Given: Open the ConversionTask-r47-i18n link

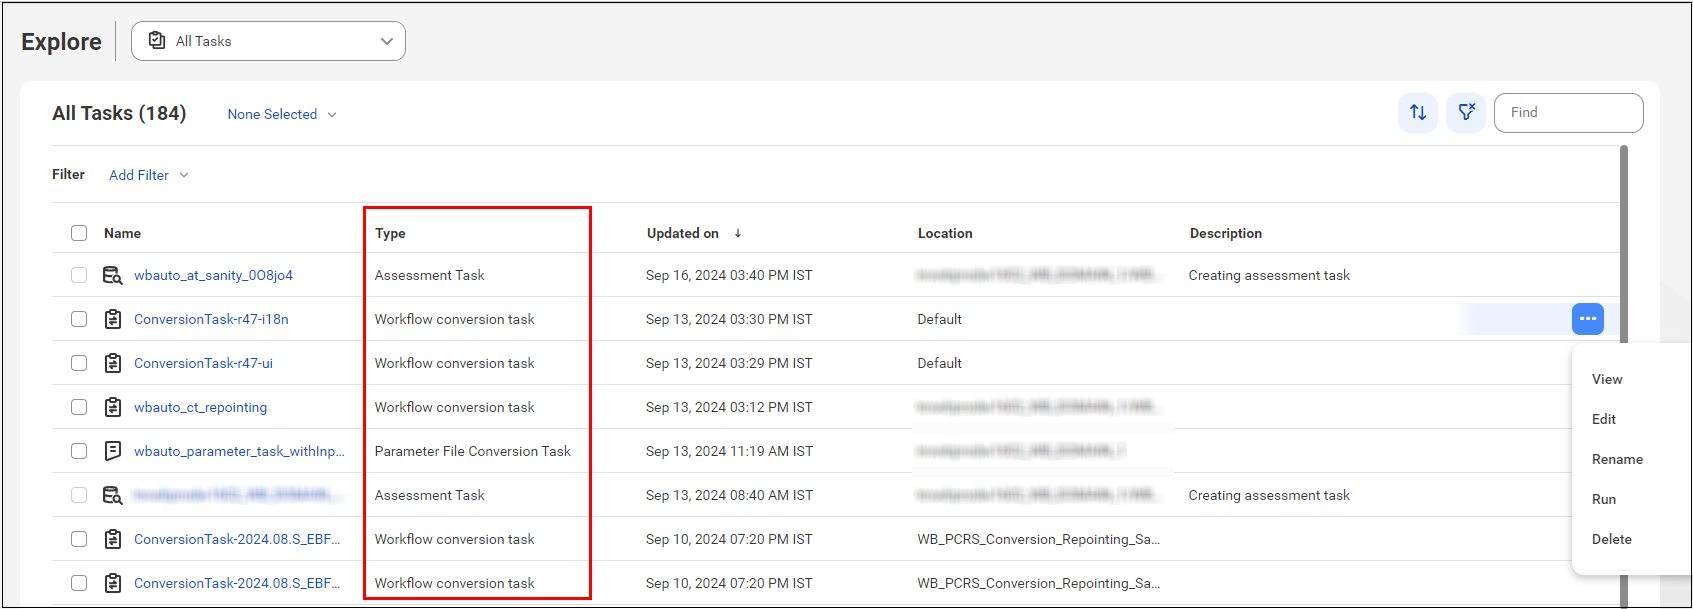Looking at the screenshot, I should click(211, 319).
